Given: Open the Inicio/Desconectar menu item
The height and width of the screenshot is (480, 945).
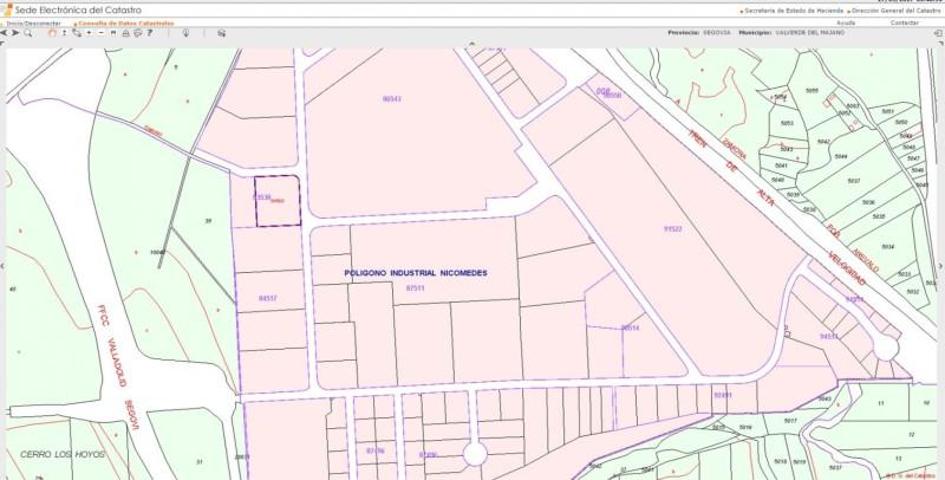Looking at the screenshot, I should (34, 22).
